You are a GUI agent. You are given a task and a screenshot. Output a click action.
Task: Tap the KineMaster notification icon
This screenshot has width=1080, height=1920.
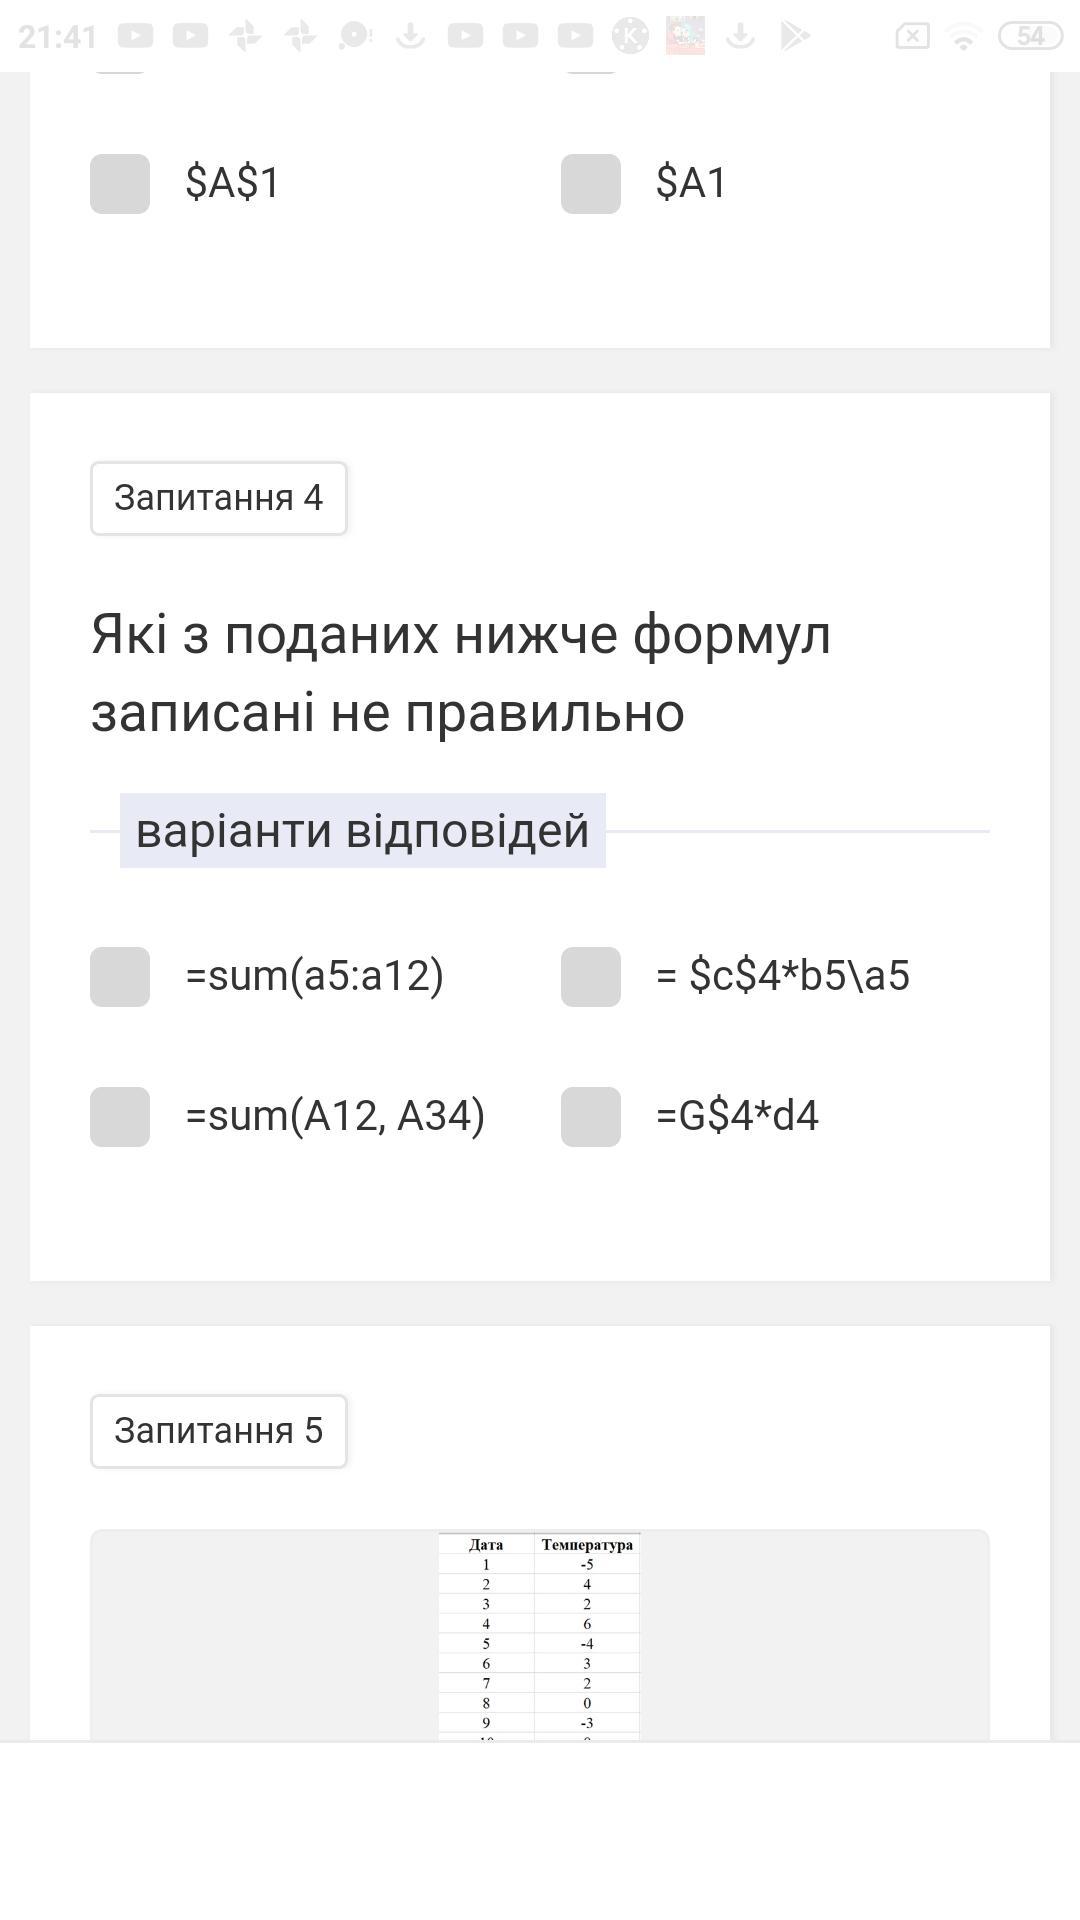click(630, 36)
